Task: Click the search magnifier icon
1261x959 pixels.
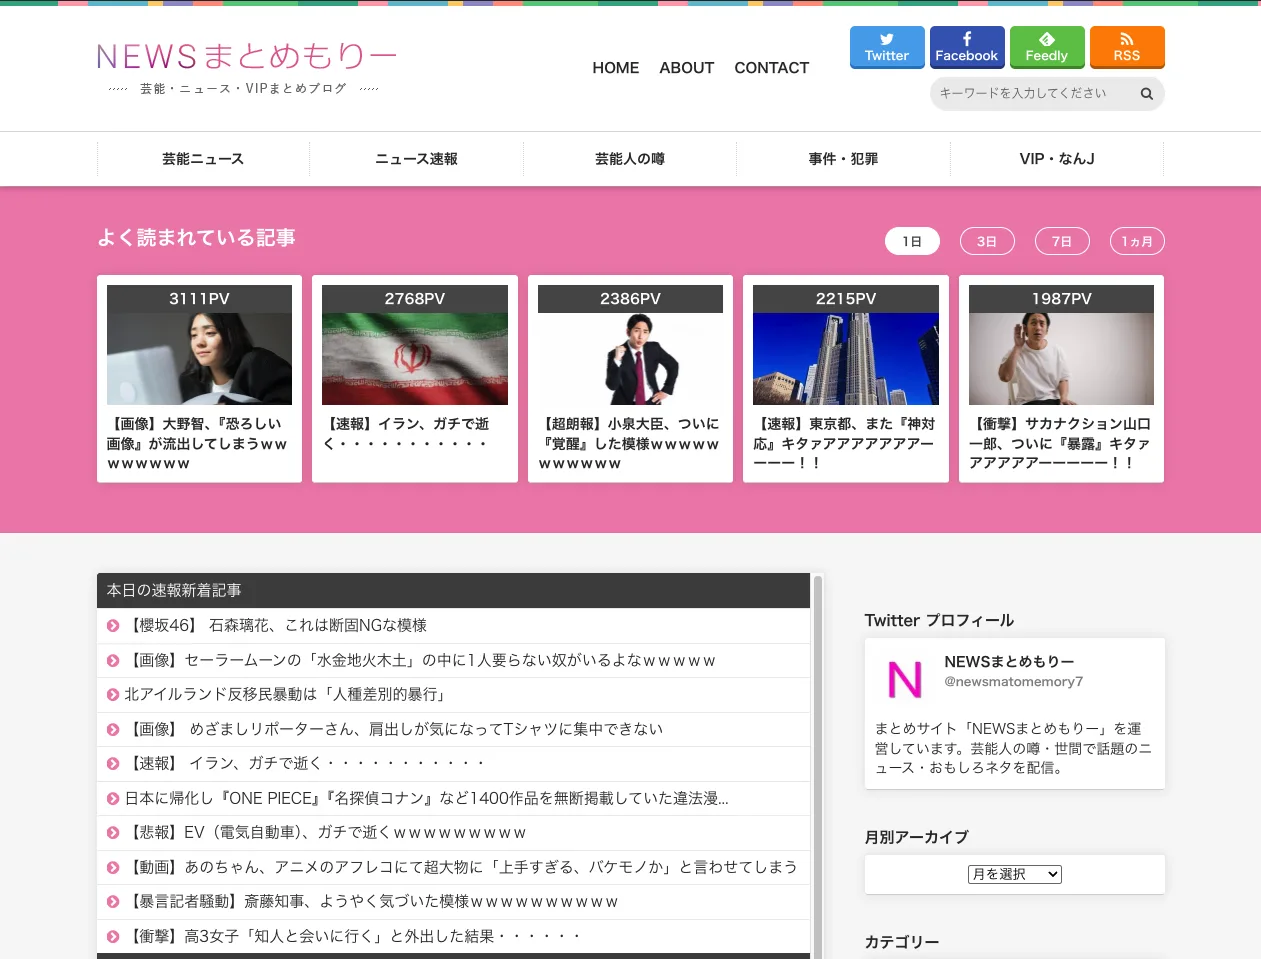Action: (1147, 94)
